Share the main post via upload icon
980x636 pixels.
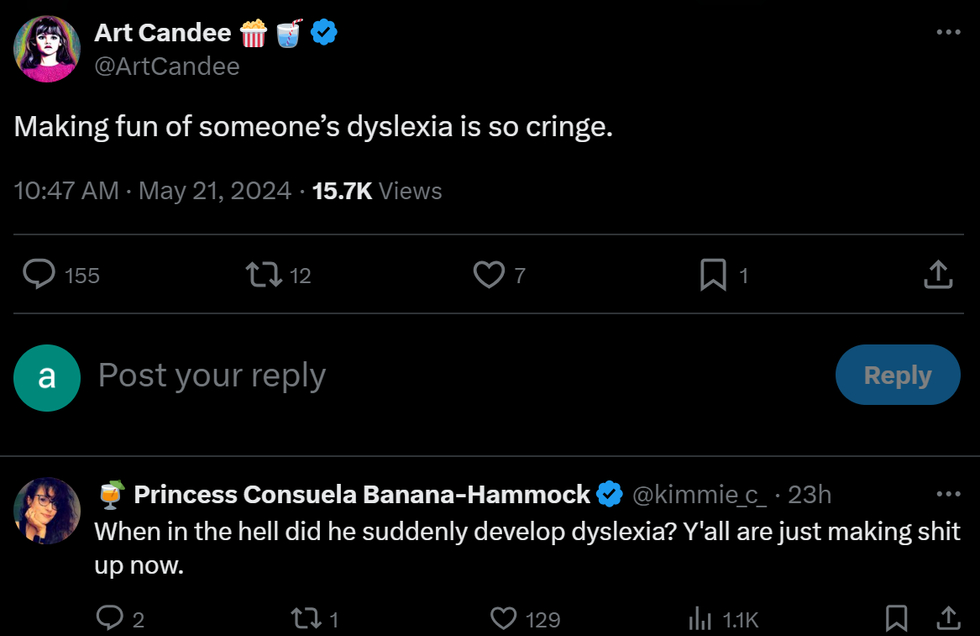point(937,274)
